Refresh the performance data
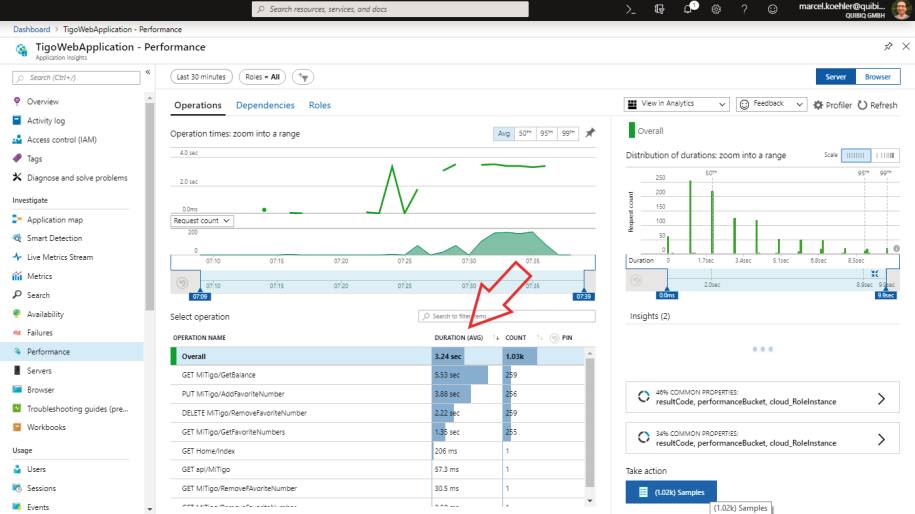This screenshot has height=514, width=915. [877, 105]
